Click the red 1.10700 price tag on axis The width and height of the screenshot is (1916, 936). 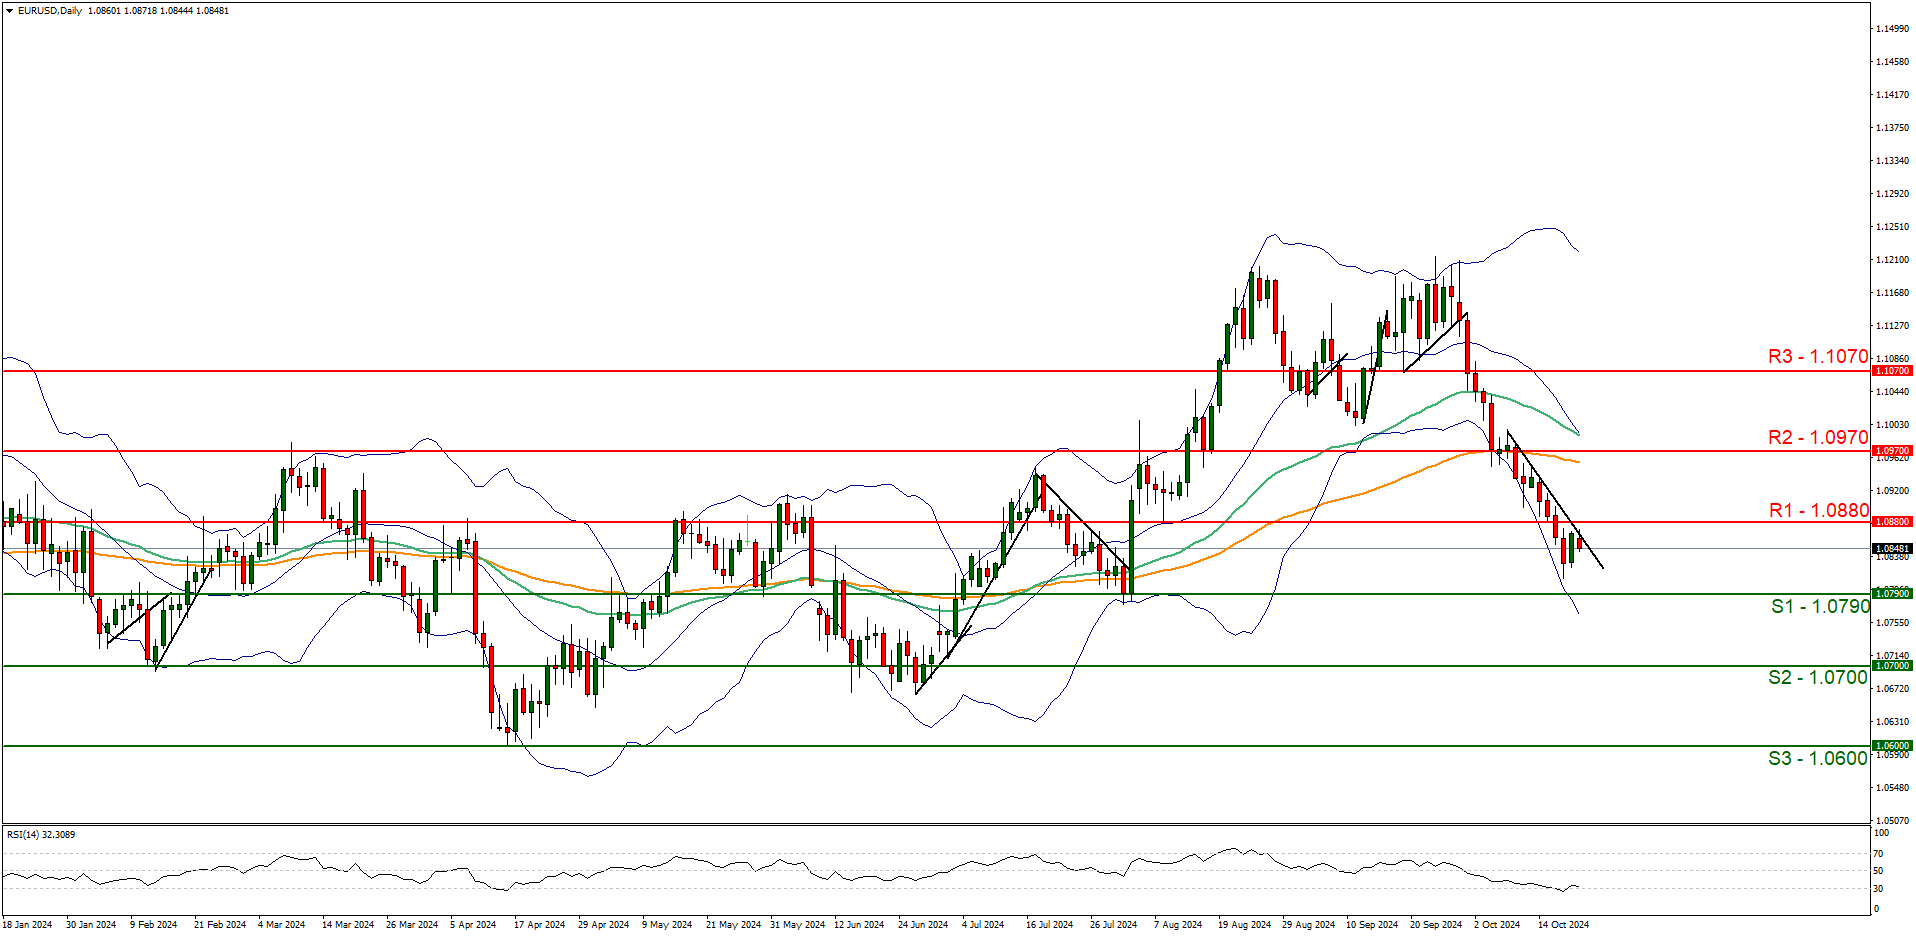(1892, 371)
